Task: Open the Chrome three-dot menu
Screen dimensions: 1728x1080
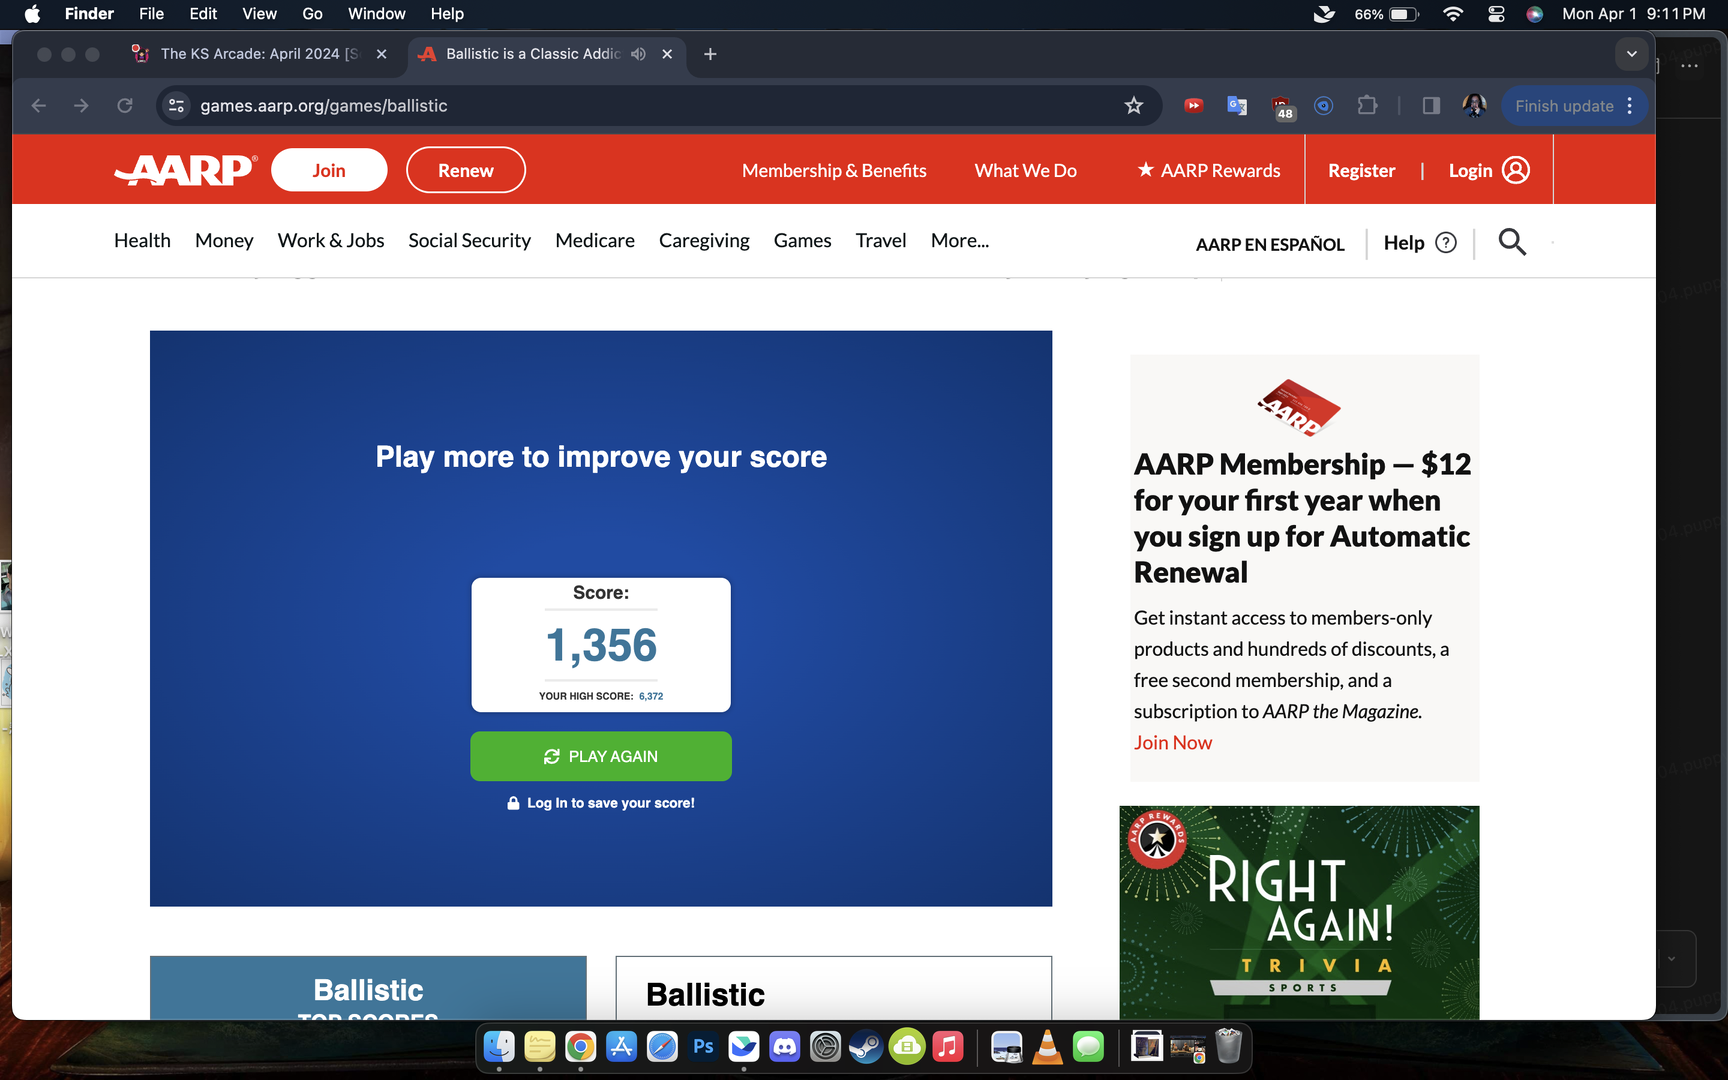Action: coord(1630,106)
